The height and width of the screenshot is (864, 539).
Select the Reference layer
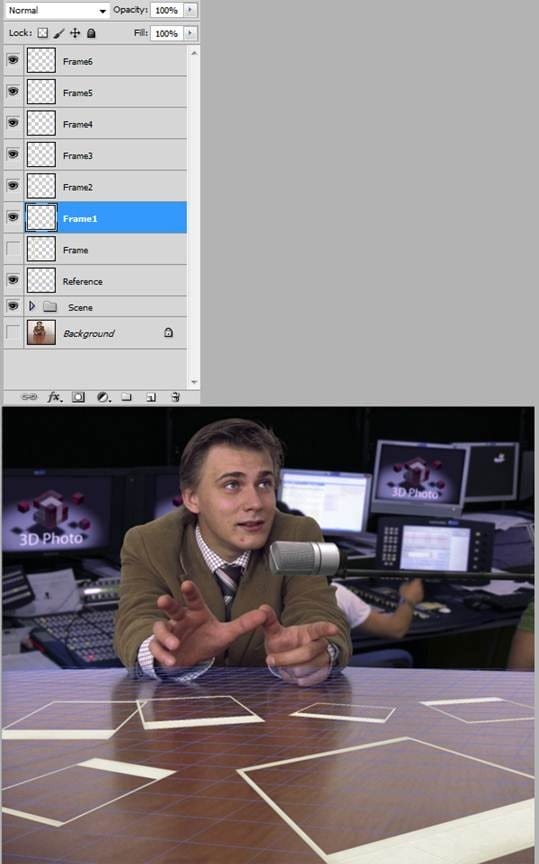click(x=105, y=280)
